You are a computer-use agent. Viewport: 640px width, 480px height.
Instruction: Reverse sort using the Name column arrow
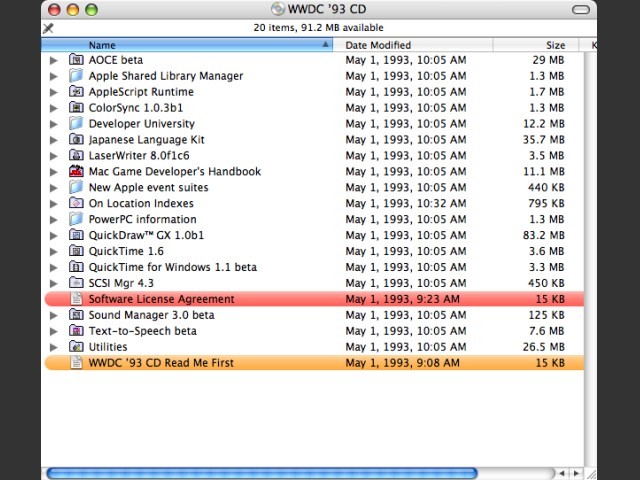coord(325,44)
